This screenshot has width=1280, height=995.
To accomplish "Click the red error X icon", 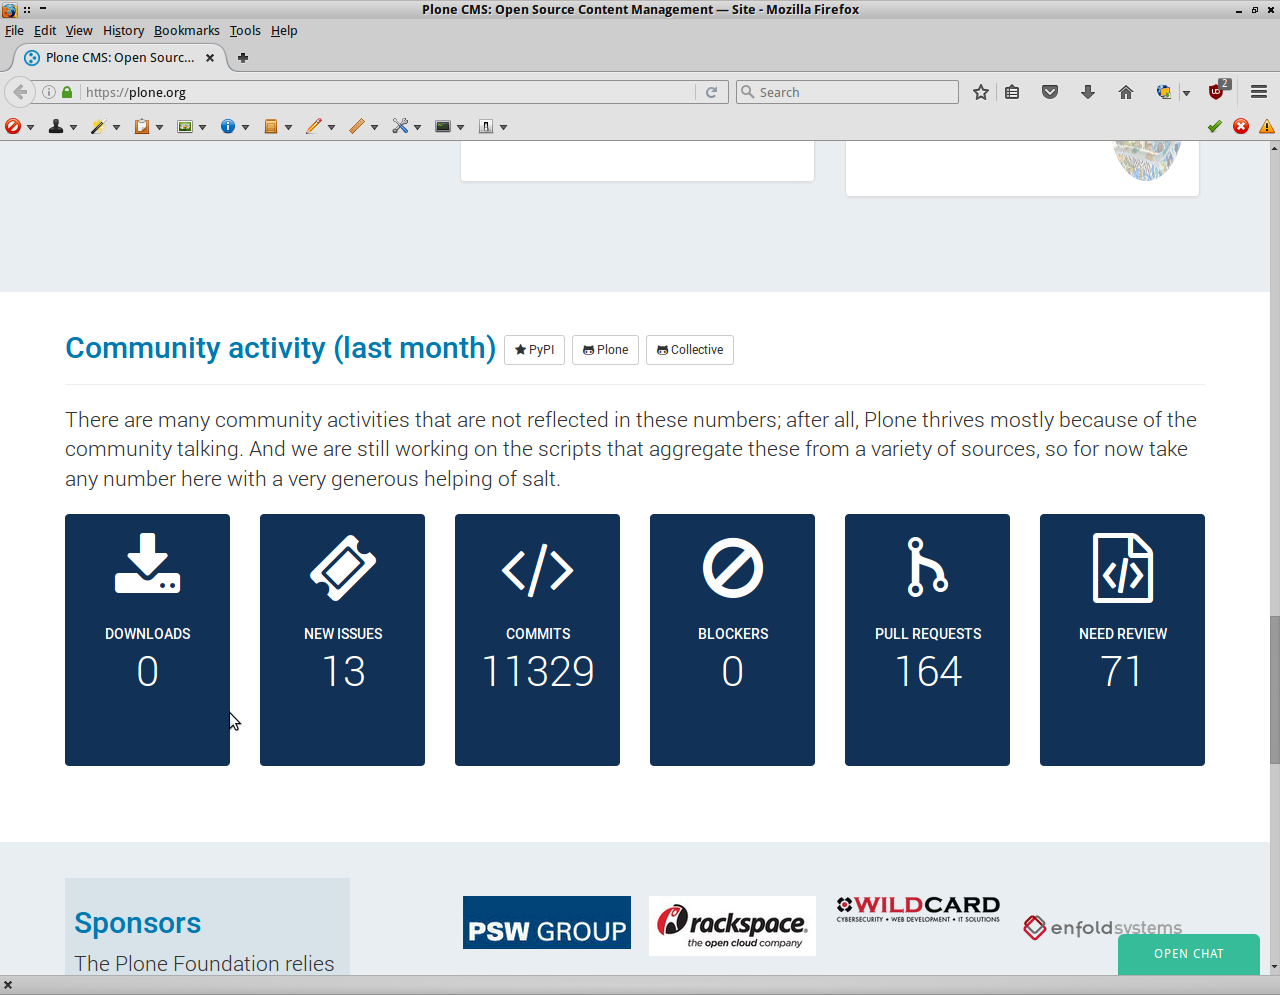I will click(1241, 126).
